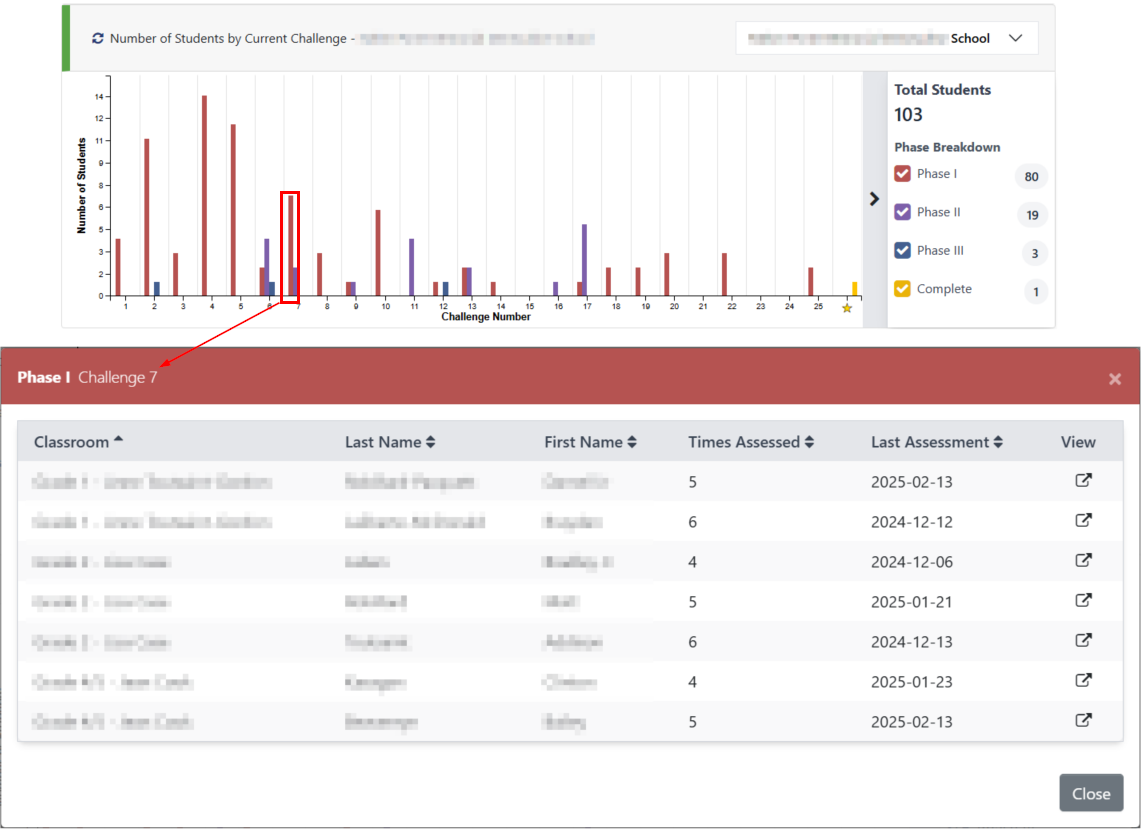Sort by Times Assessed column
Screen dimensions: 1142x831
pyautogui.click(x=751, y=442)
